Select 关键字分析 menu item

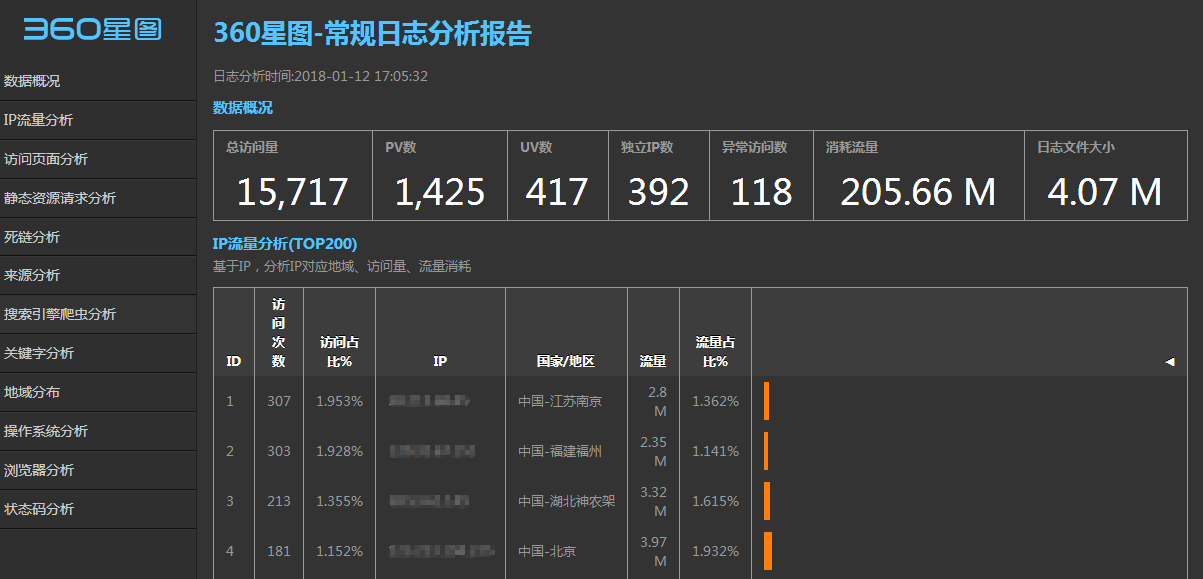pyautogui.click(x=98, y=353)
